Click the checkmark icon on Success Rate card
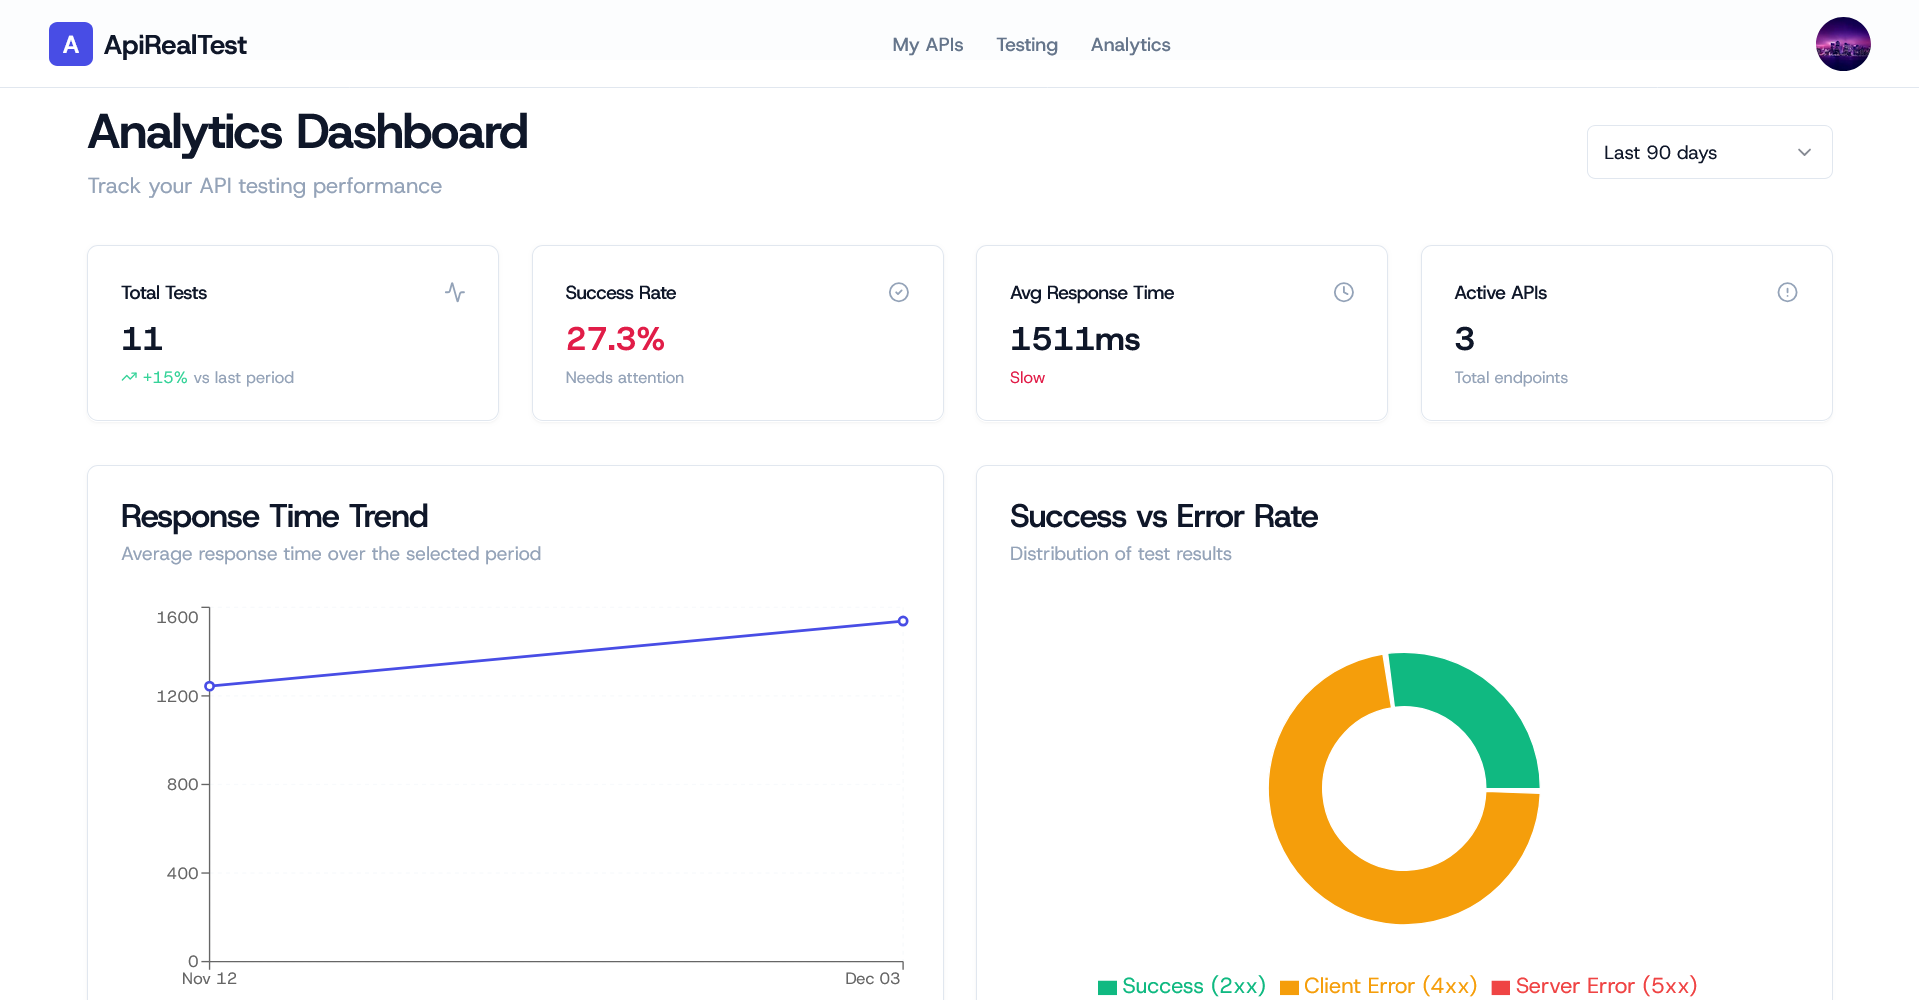The height and width of the screenshot is (1000, 1919). pos(898,292)
